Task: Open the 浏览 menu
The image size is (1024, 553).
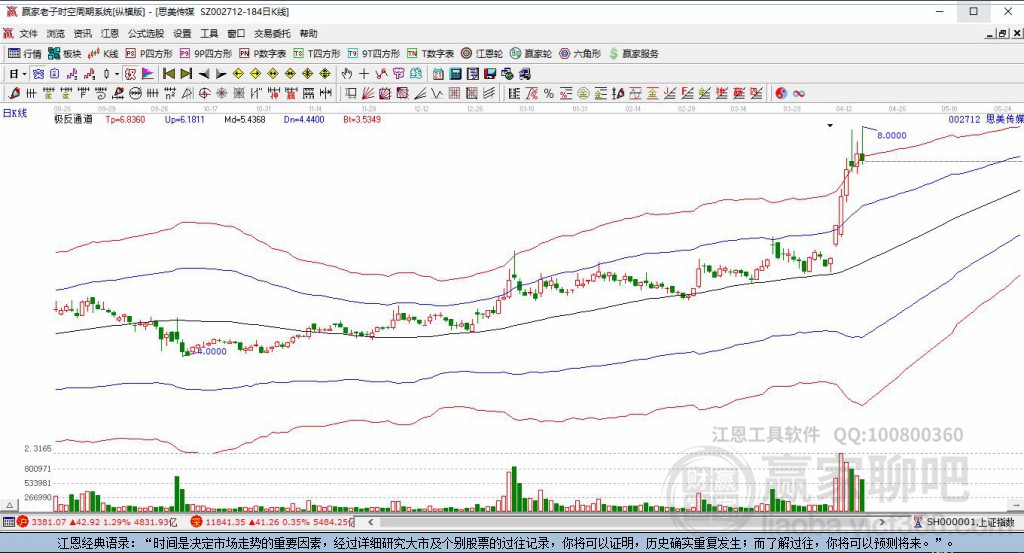Action: click(56, 33)
